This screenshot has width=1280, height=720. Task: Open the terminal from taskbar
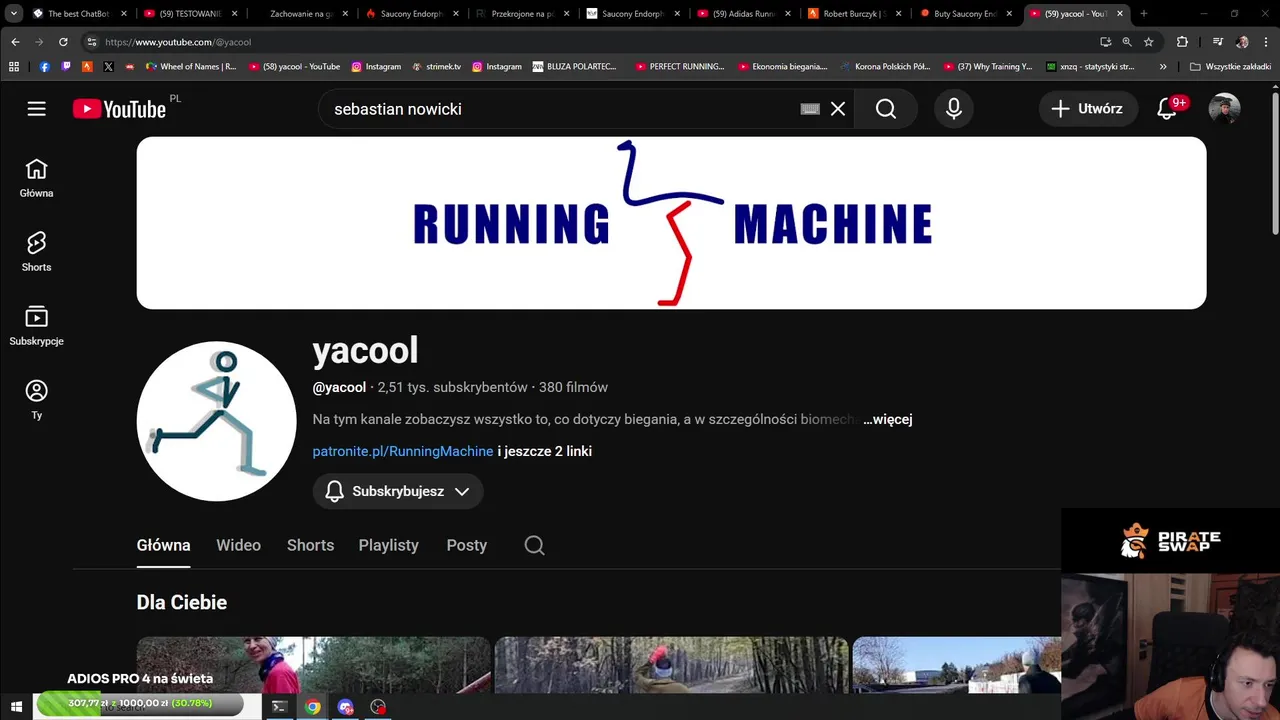[x=280, y=707]
